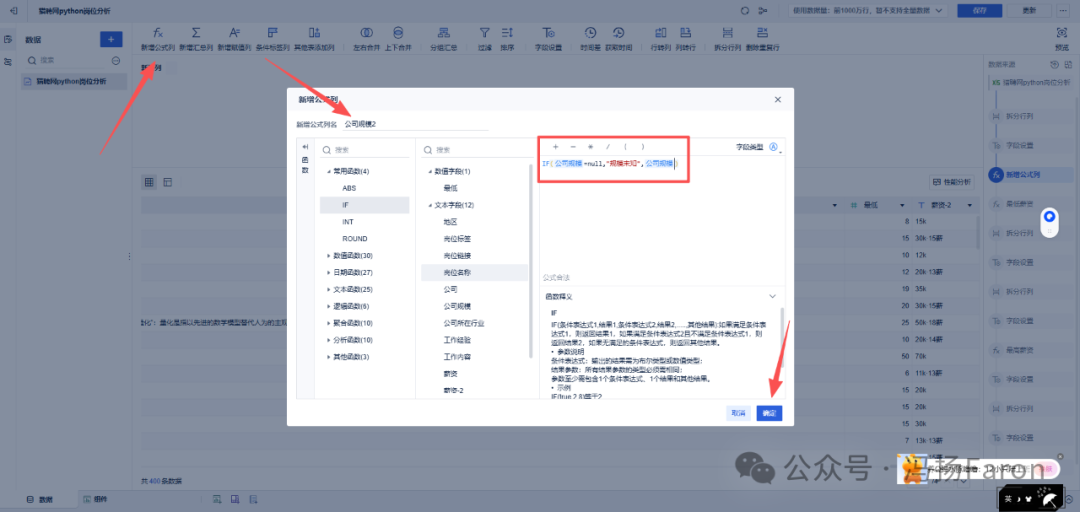Select the 岗位名称 field
Screen dimensions: 1080x512
click(x=475, y=273)
